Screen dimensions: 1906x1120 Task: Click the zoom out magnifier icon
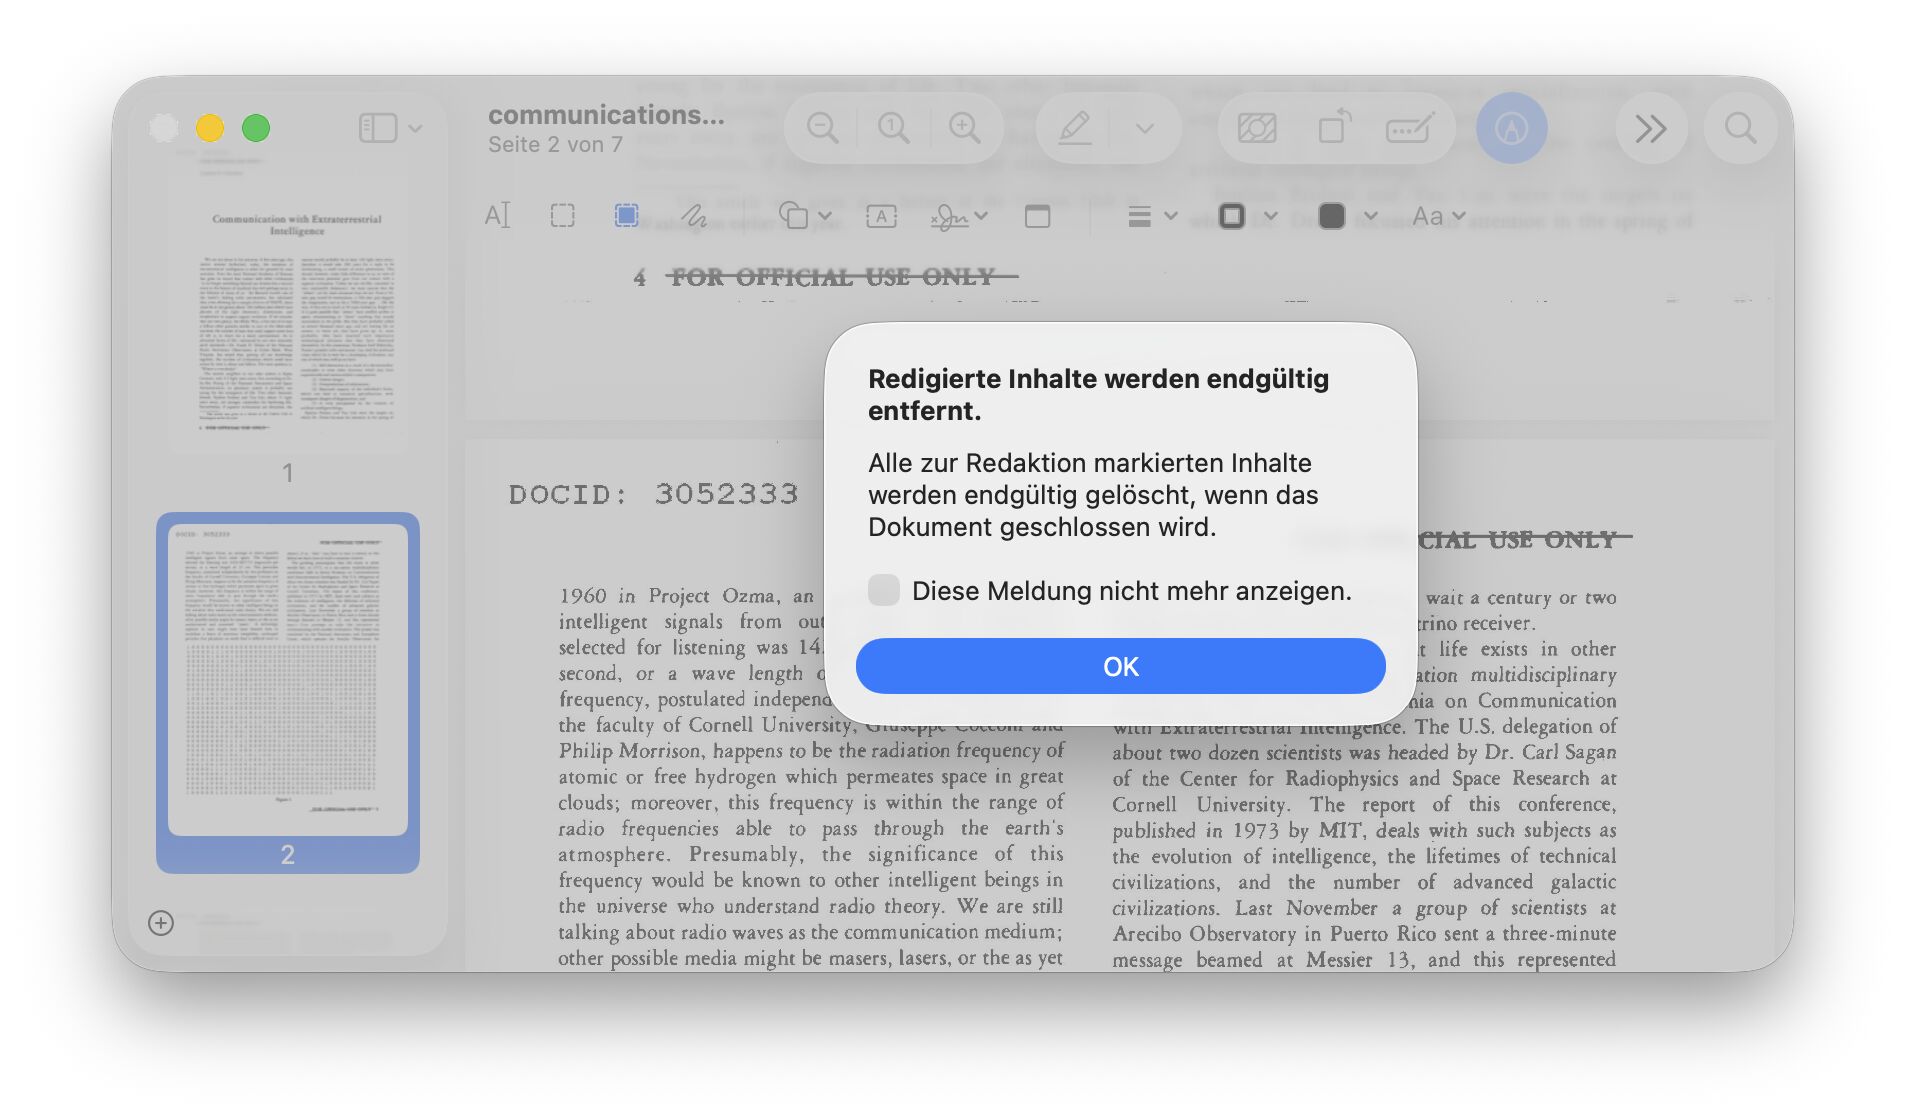coord(822,128)
